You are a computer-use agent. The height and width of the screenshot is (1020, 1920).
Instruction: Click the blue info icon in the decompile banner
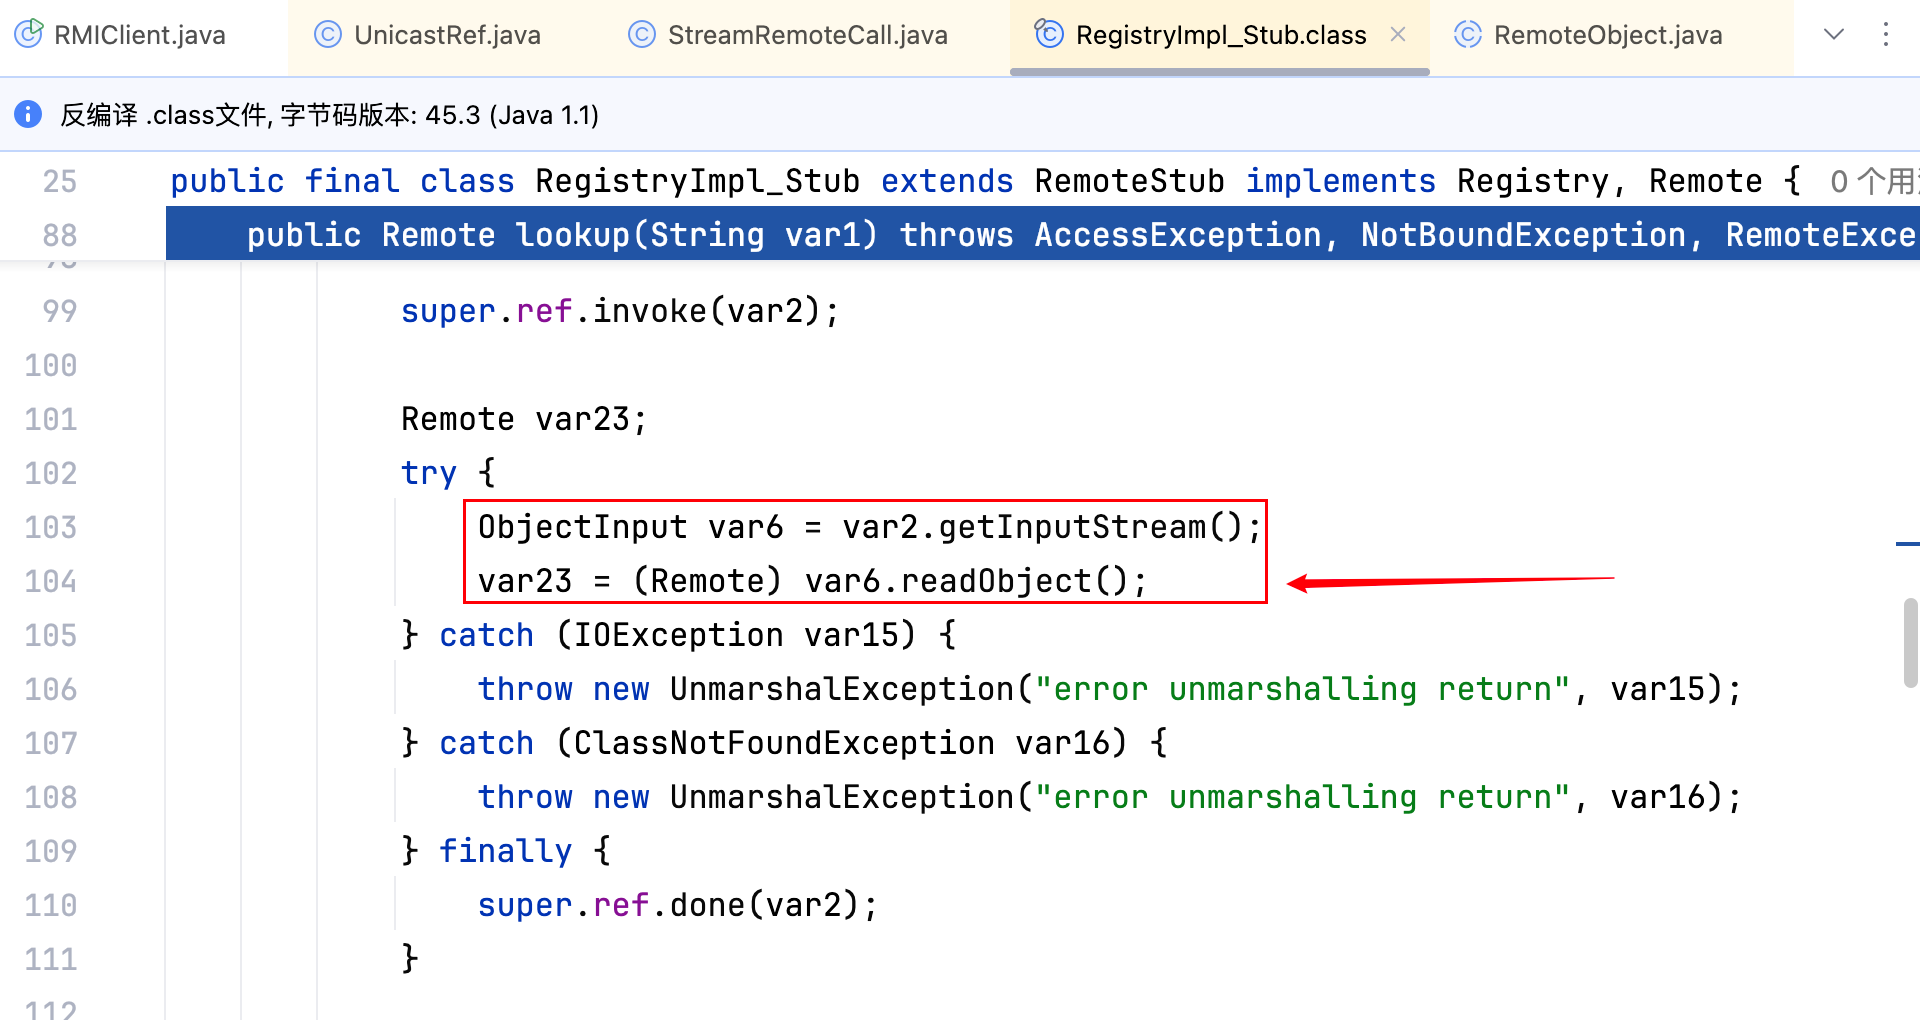(x=28, y=114)
